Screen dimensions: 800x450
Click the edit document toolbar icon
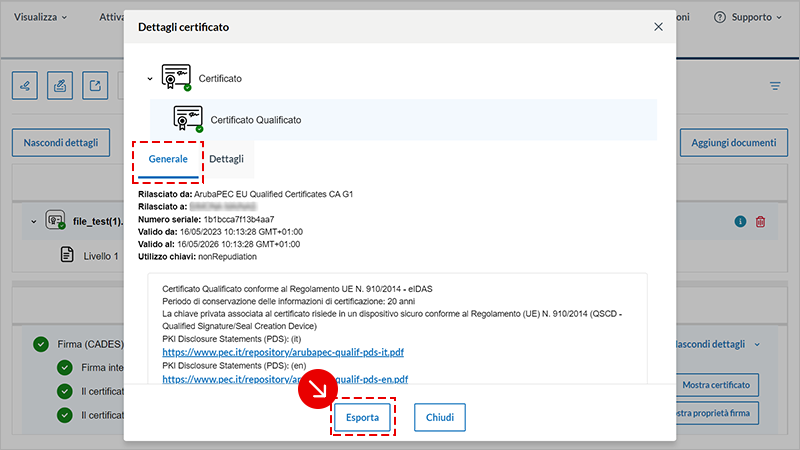pos(61,85)
